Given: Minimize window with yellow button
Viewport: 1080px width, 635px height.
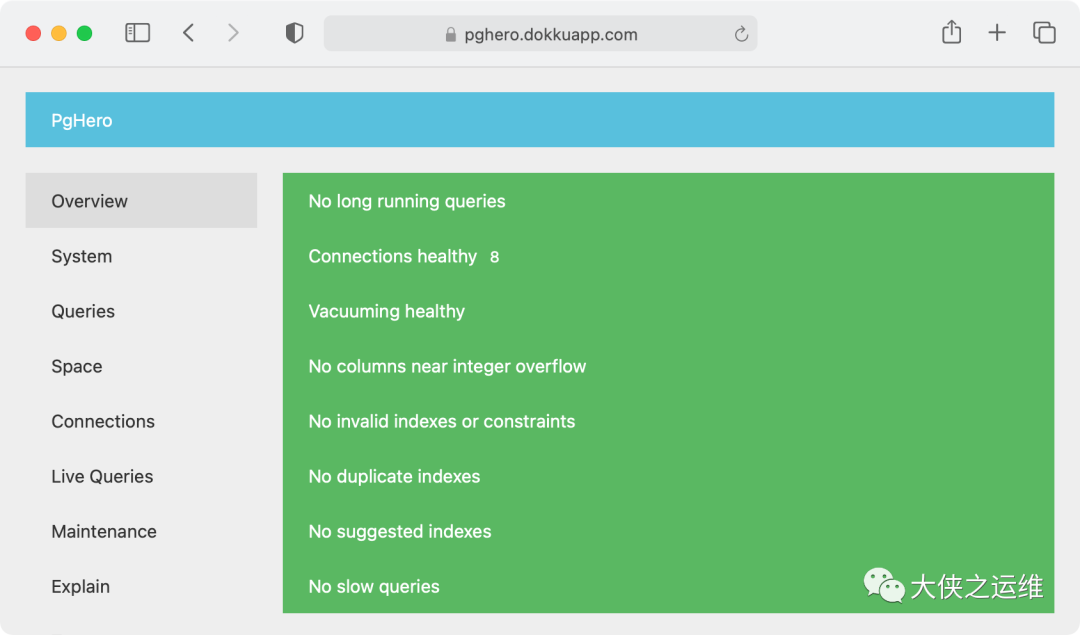Looking at the screenshot, I should [x=59, y=33].
